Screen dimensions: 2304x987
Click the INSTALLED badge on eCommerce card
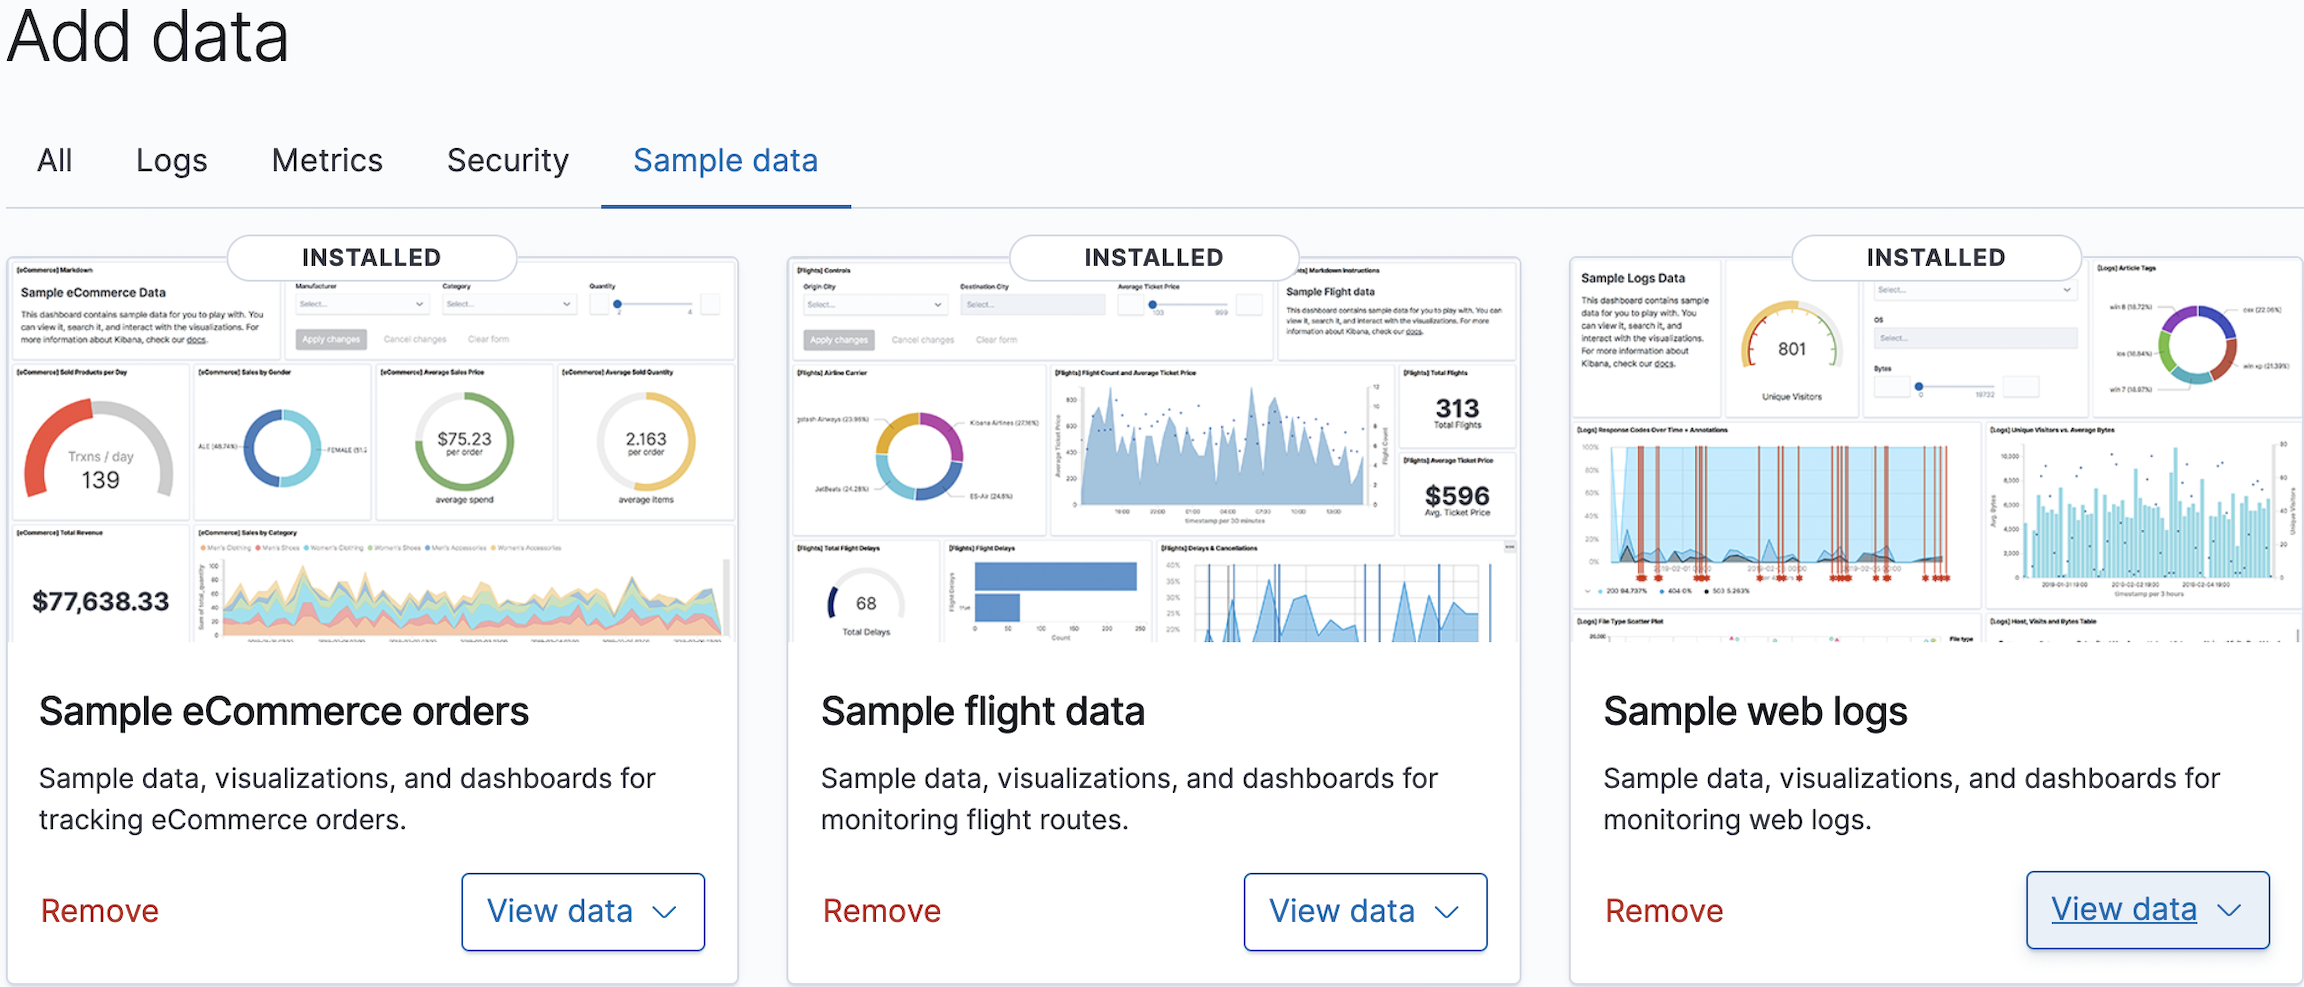coord(370,257)
